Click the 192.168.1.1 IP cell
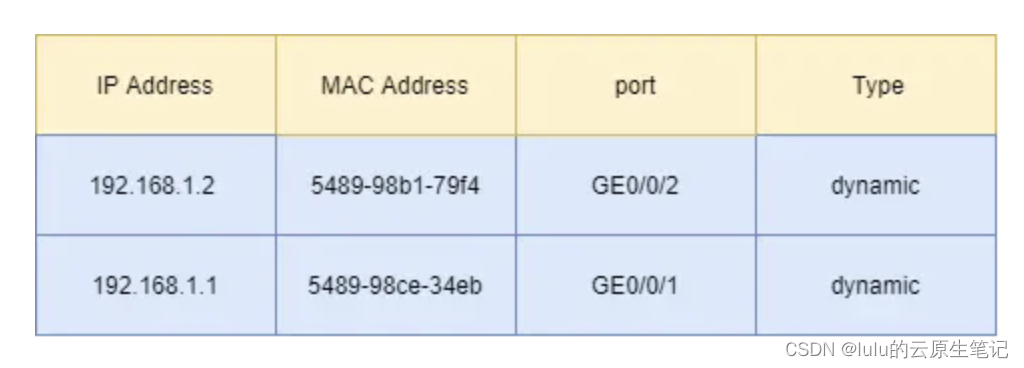Viewport: 1024px width, 368px height. 155,285
